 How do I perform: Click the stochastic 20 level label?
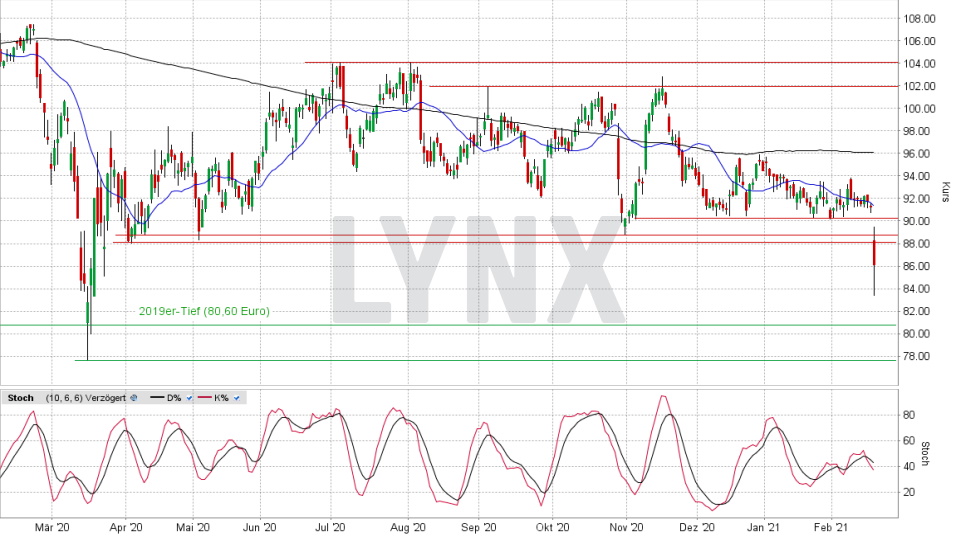(909, 492)
